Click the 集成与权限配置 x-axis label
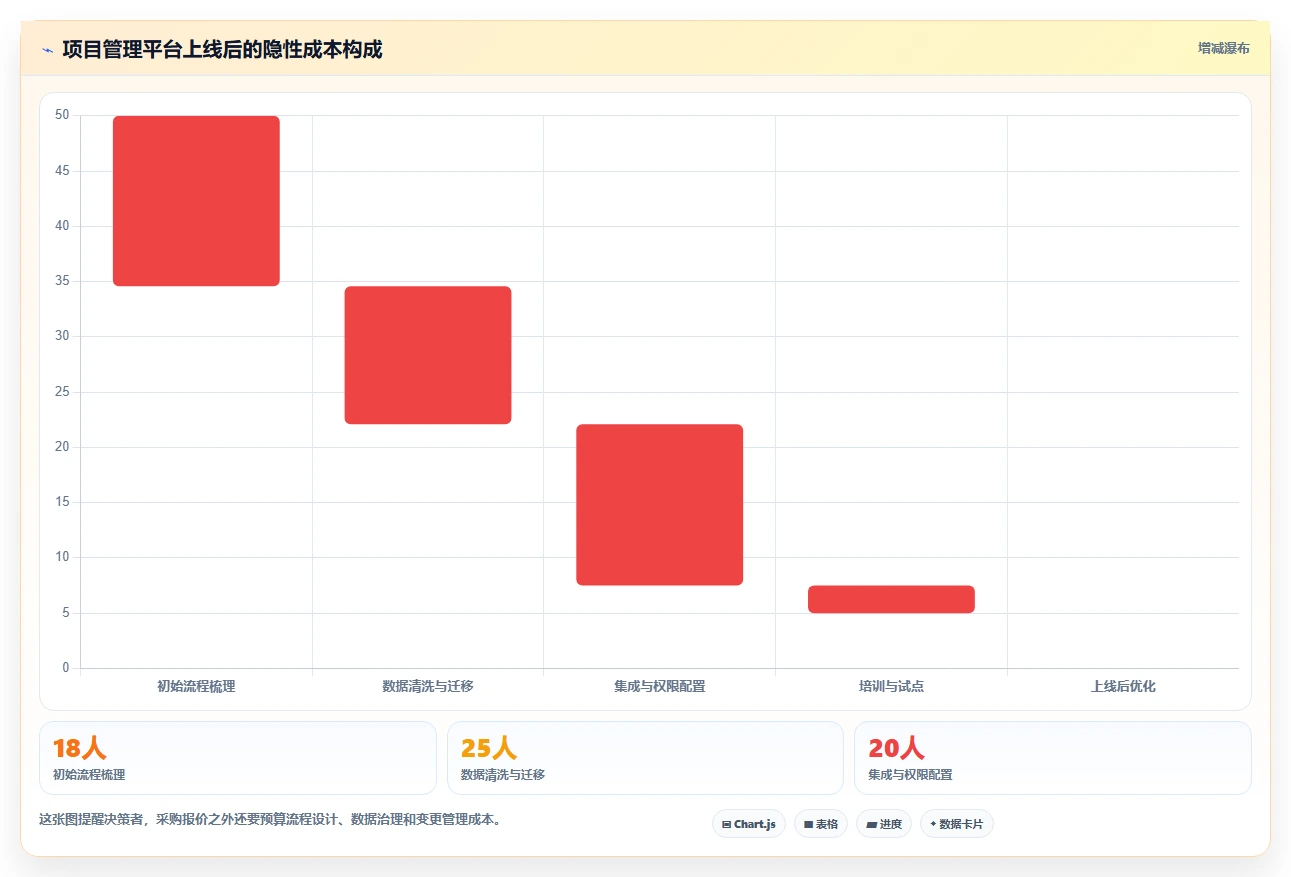This screenshot has width=1291, height=877. (660, 686)
